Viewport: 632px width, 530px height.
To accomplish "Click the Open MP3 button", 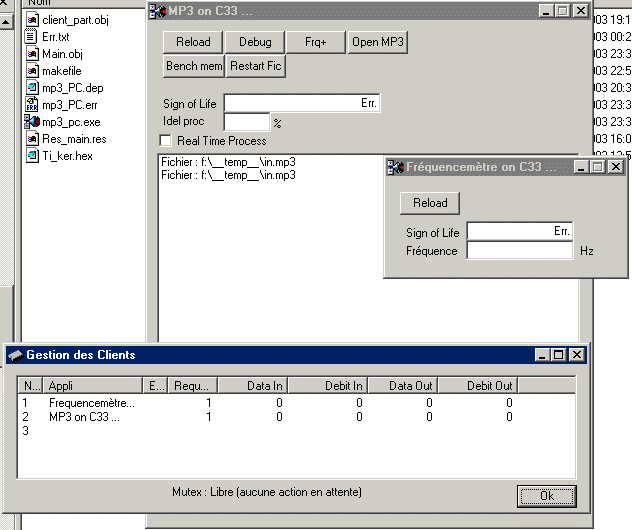I will click(378, 42).
